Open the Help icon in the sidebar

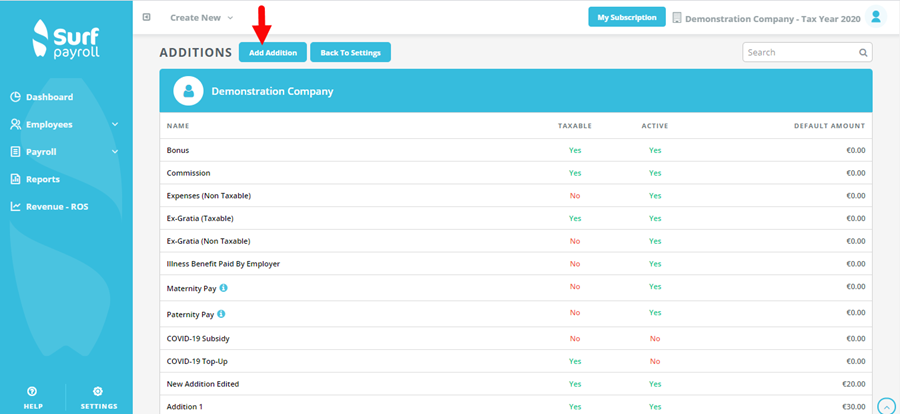pos(33,398)
